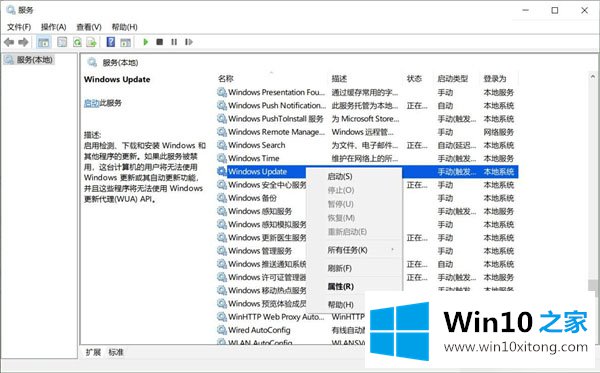Click gear icon of WinHTTP Web Proxy row
600x373 pixels.
pos(222,317)
